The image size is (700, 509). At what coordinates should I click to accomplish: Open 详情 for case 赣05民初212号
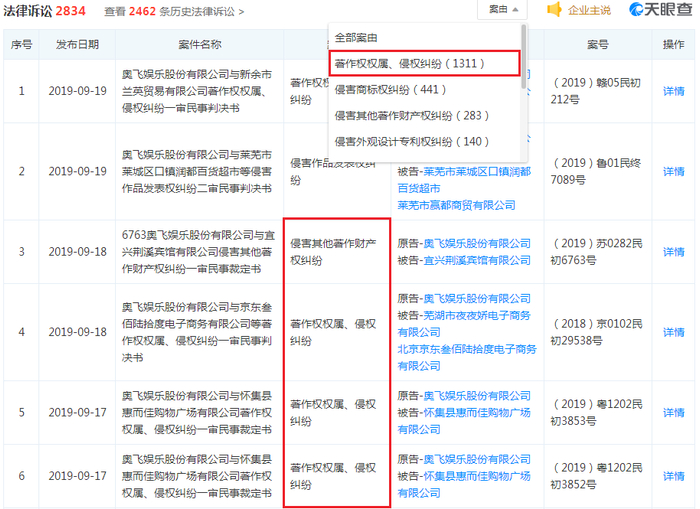coord(674,91)
